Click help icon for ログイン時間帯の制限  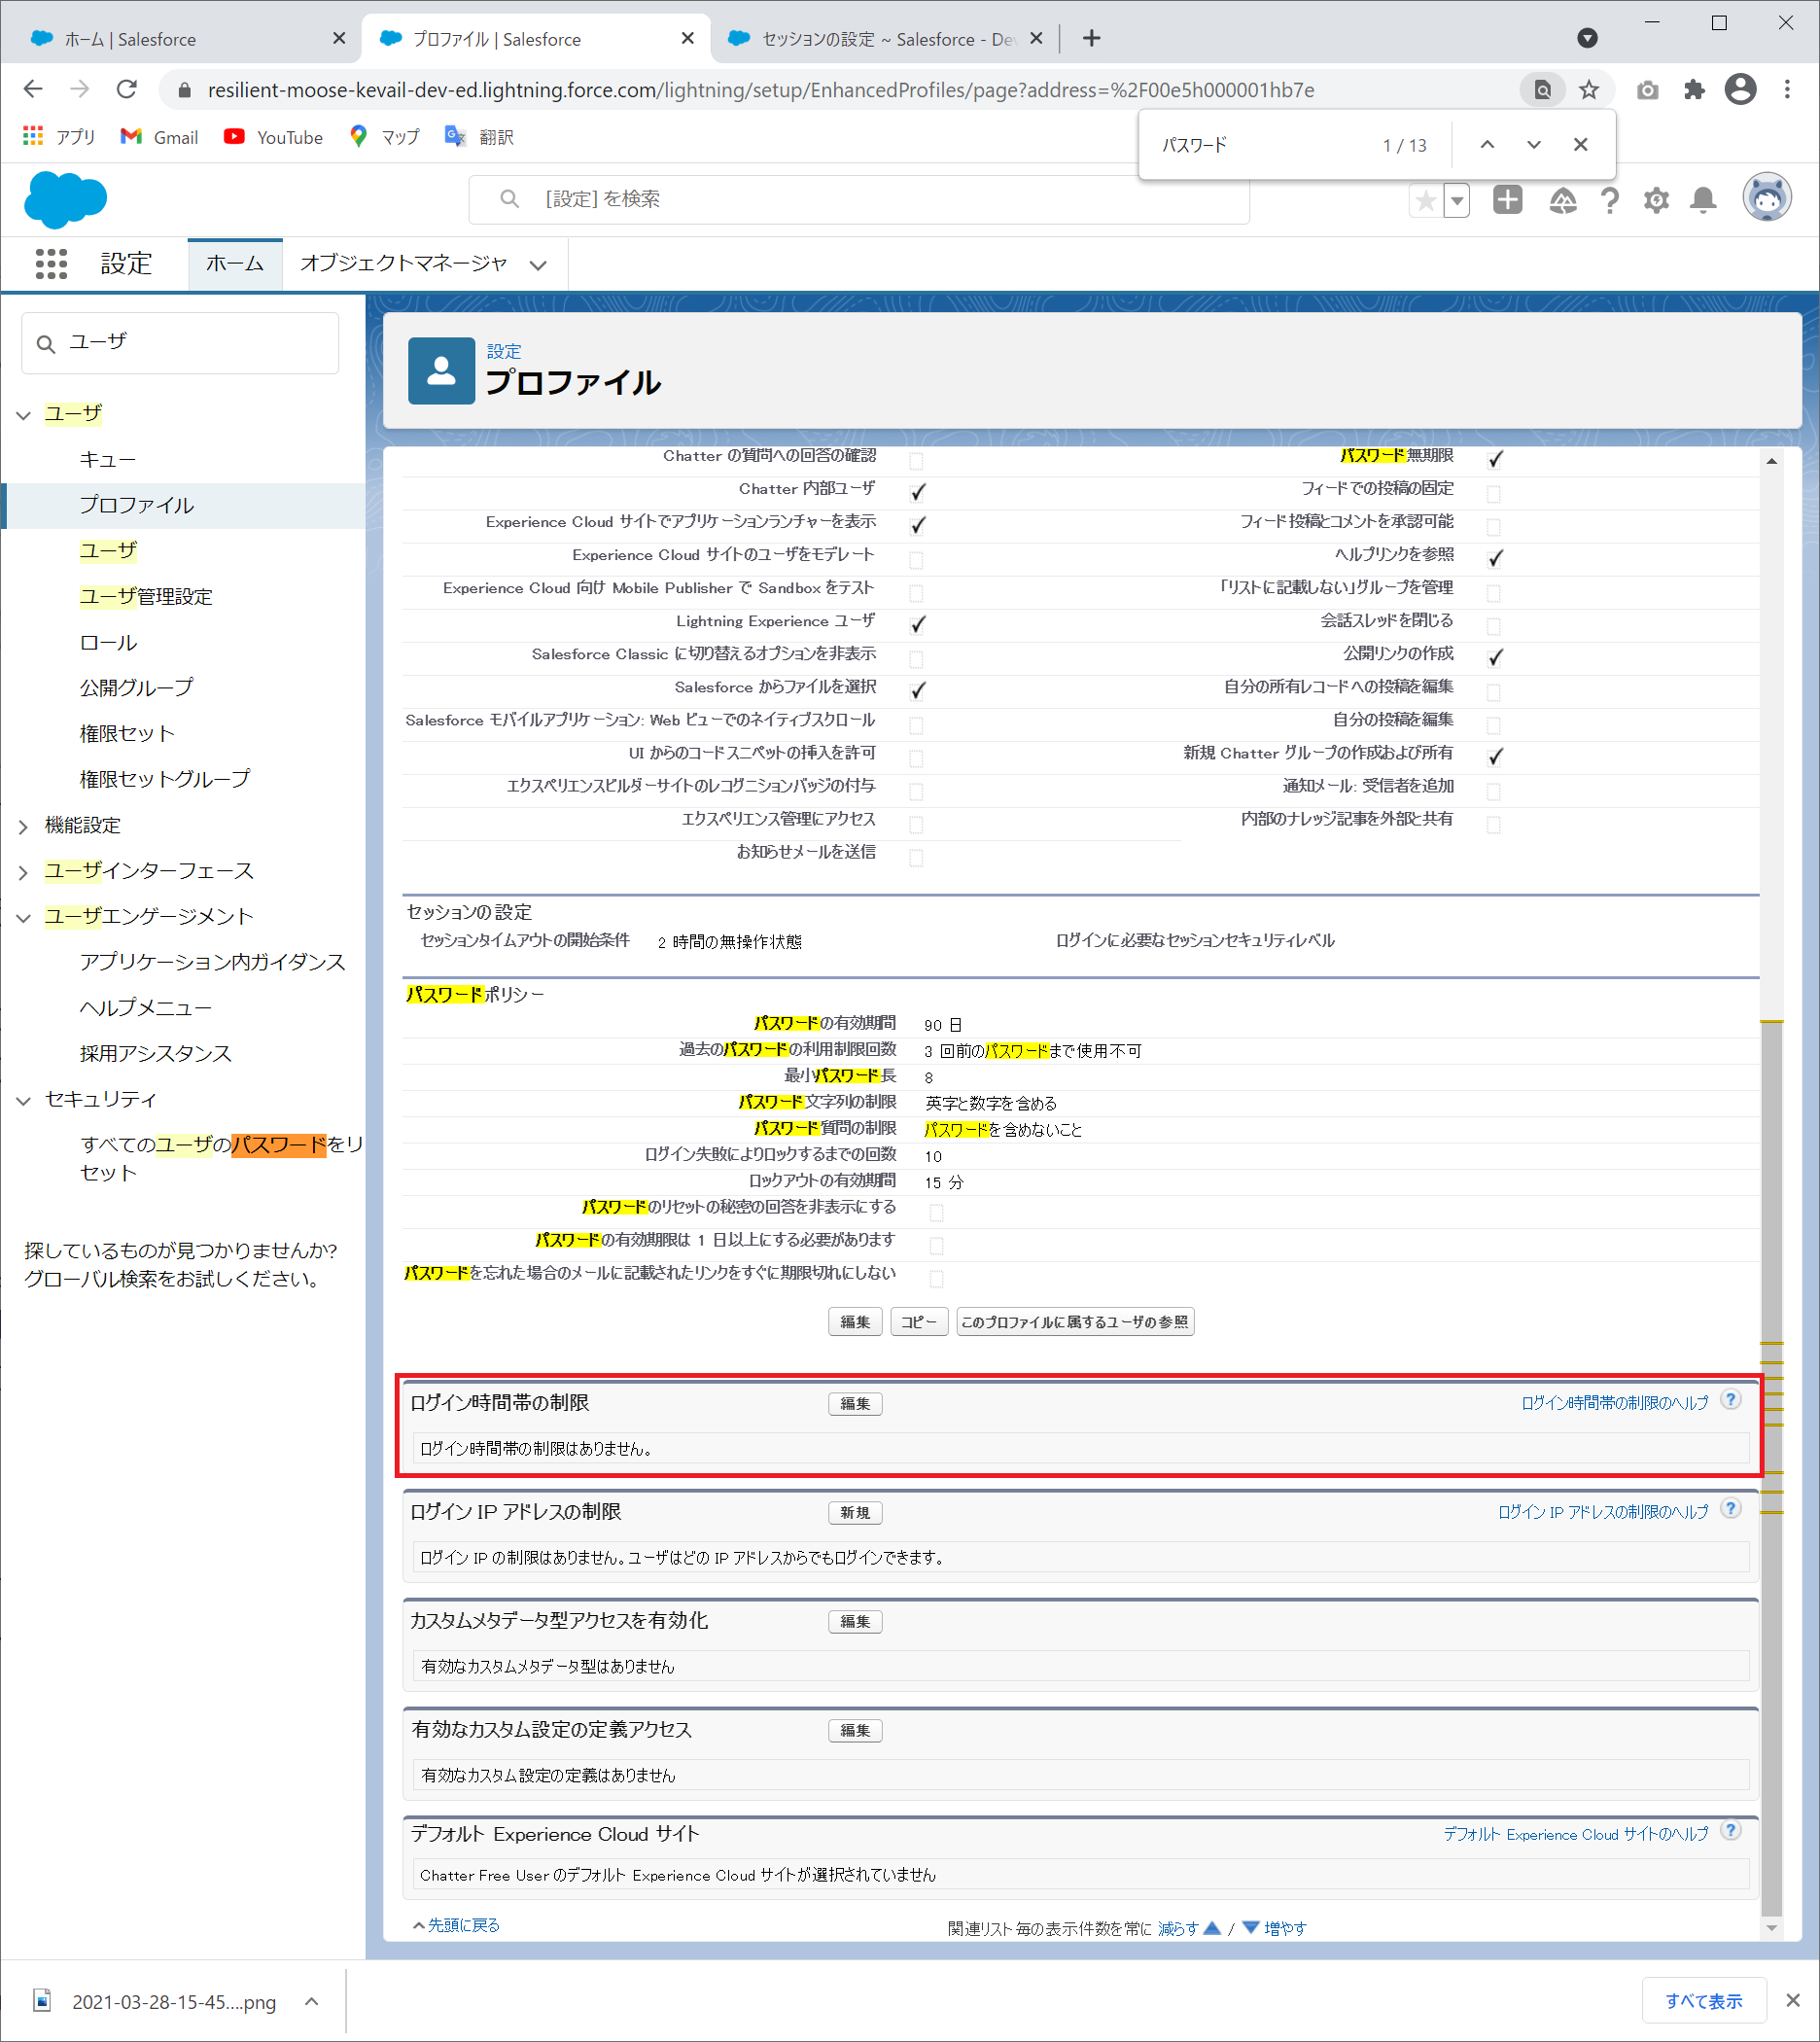click(x=1730, y=1399)
